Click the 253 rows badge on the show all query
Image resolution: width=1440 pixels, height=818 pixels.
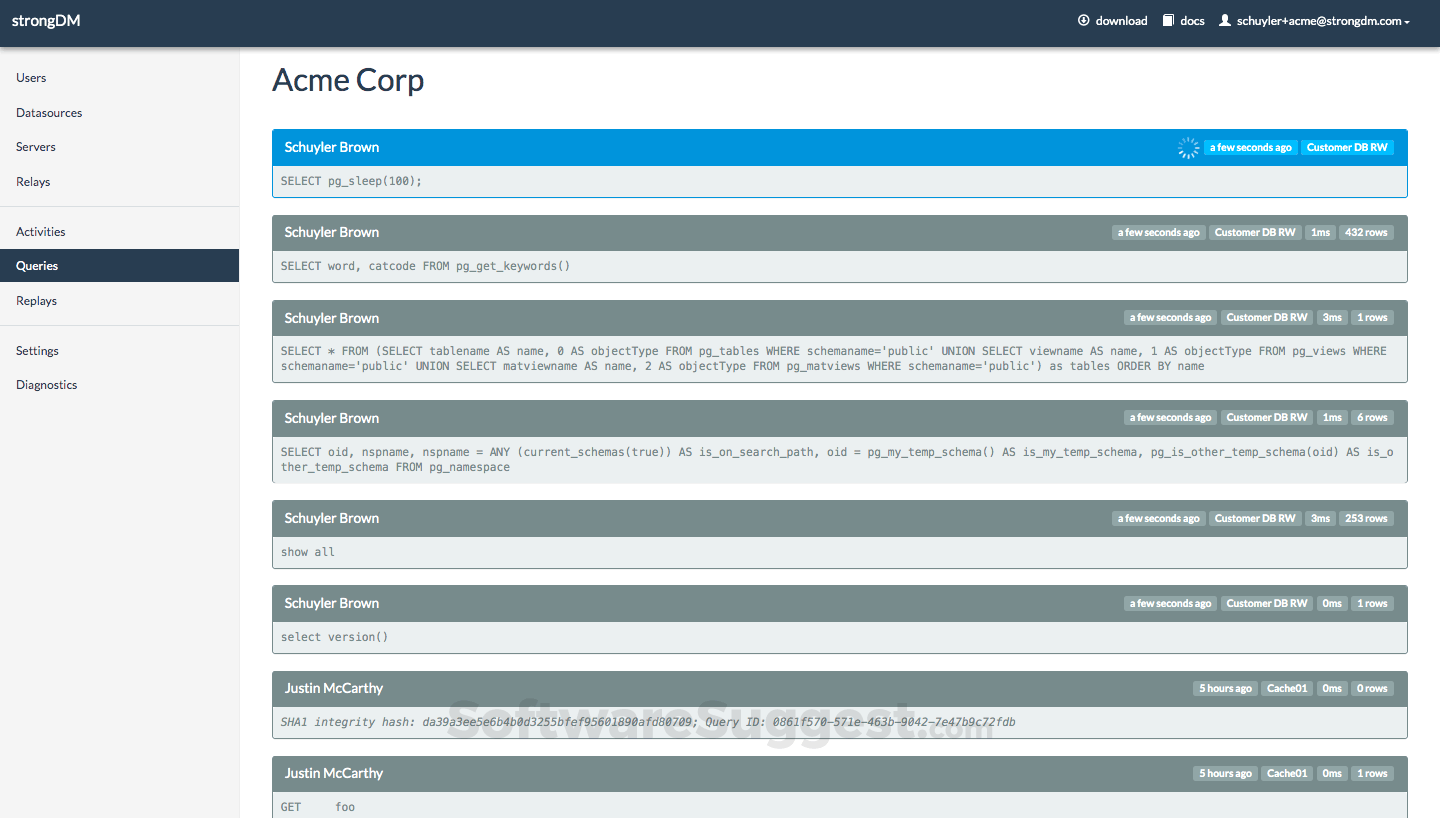point(1366,518)
